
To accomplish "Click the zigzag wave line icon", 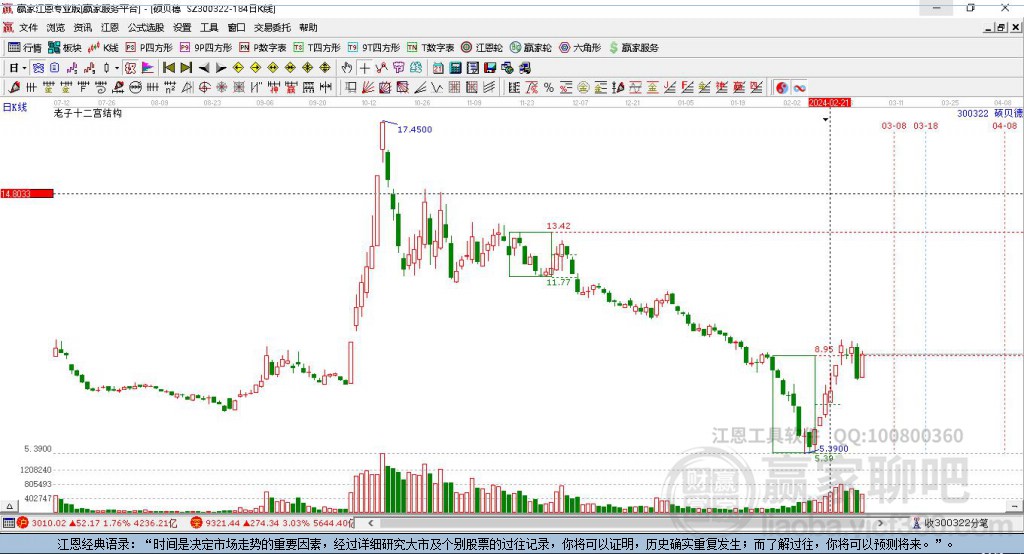I will [x=437, y=88].
